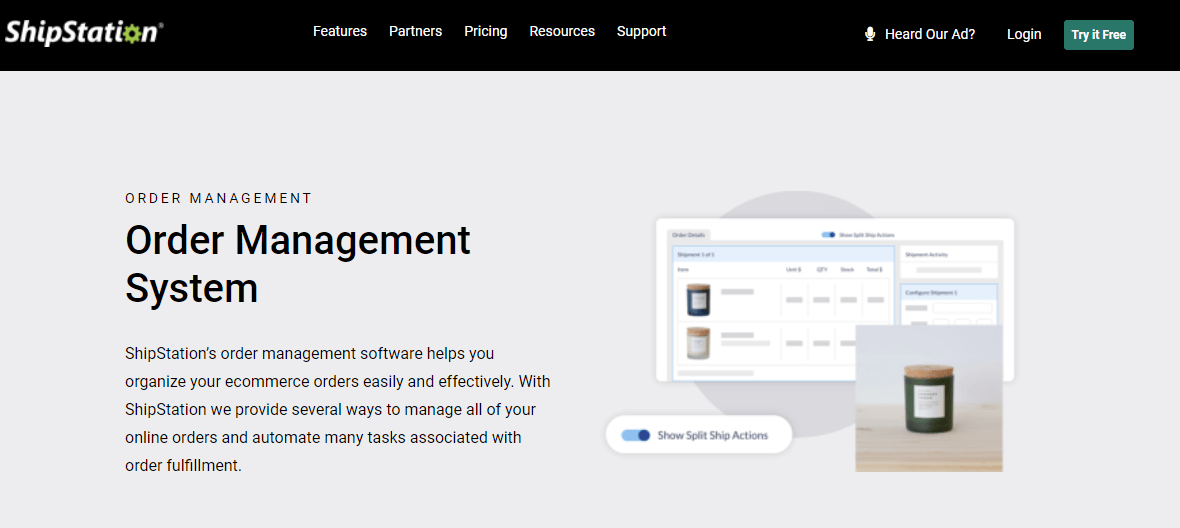Click the "Order Management System" heading
Screen dimensions: 1180x528
pos(298,264)
